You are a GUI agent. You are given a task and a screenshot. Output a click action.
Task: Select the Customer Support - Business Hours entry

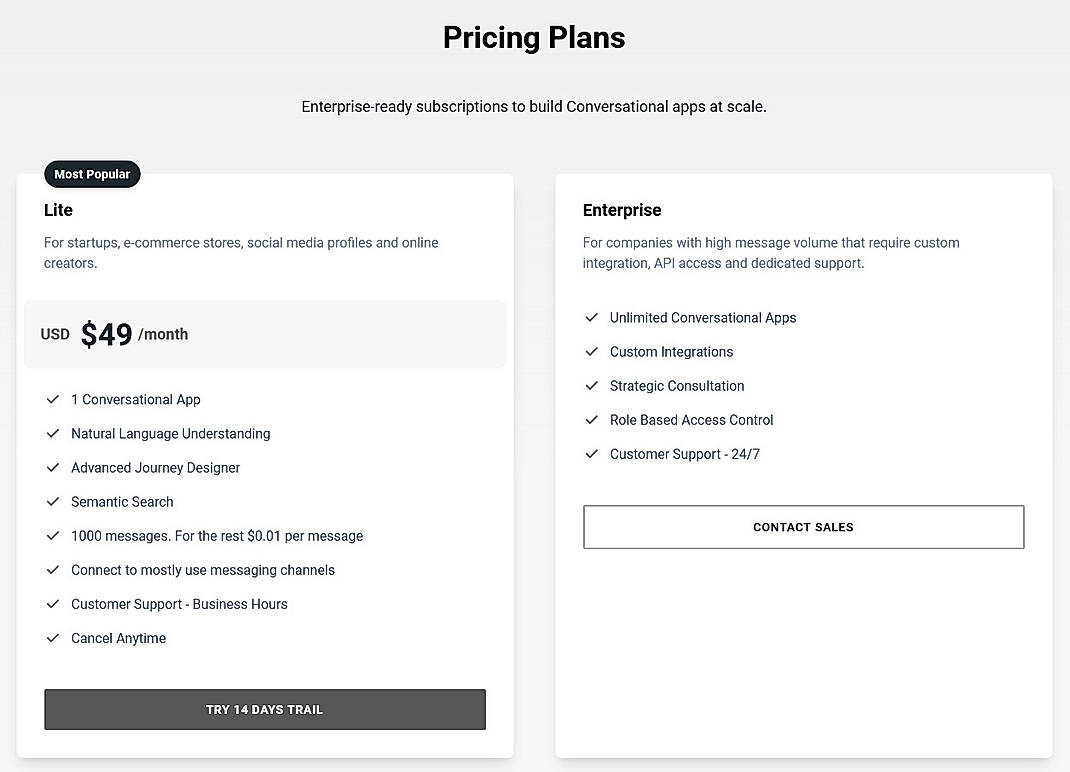179,604
